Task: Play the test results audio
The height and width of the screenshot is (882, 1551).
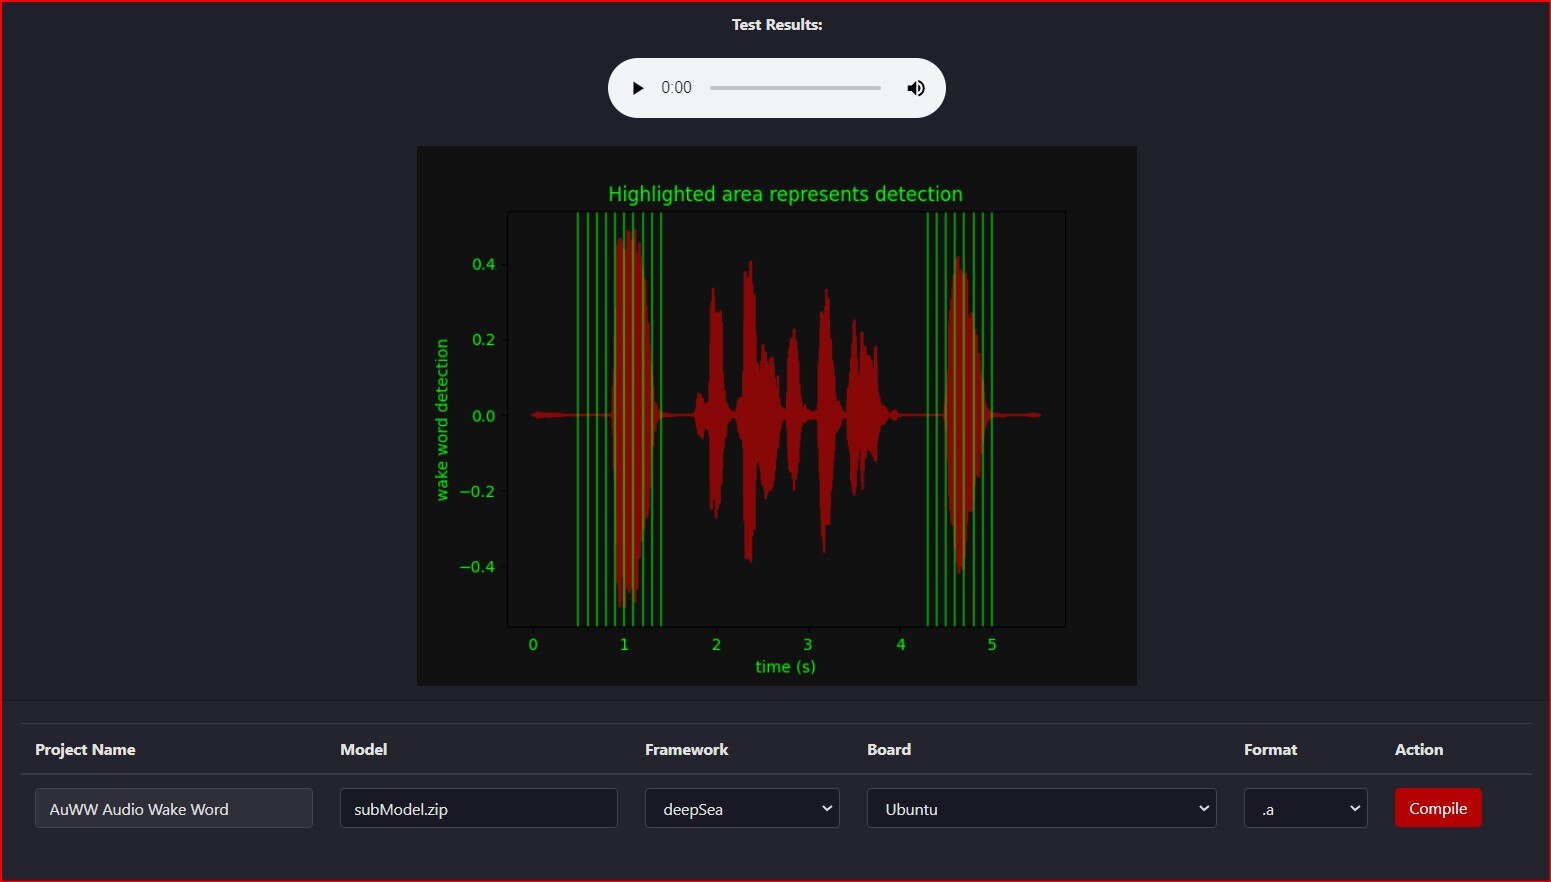Action: [x=638, y=88]
